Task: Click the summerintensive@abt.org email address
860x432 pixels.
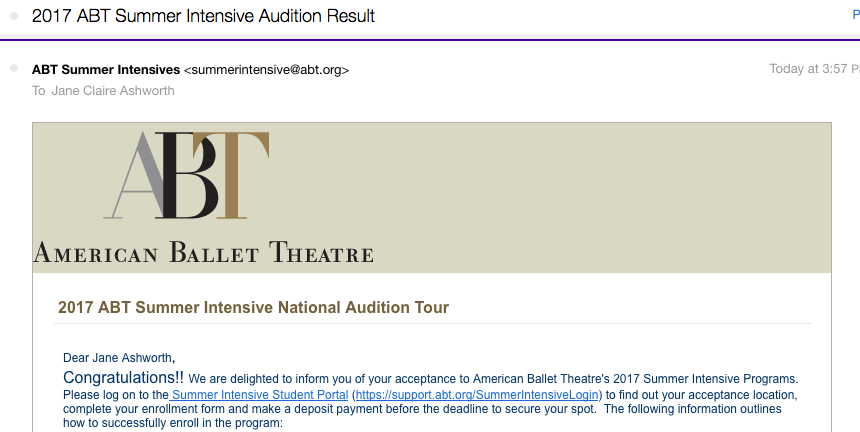Action: point(266,70)
